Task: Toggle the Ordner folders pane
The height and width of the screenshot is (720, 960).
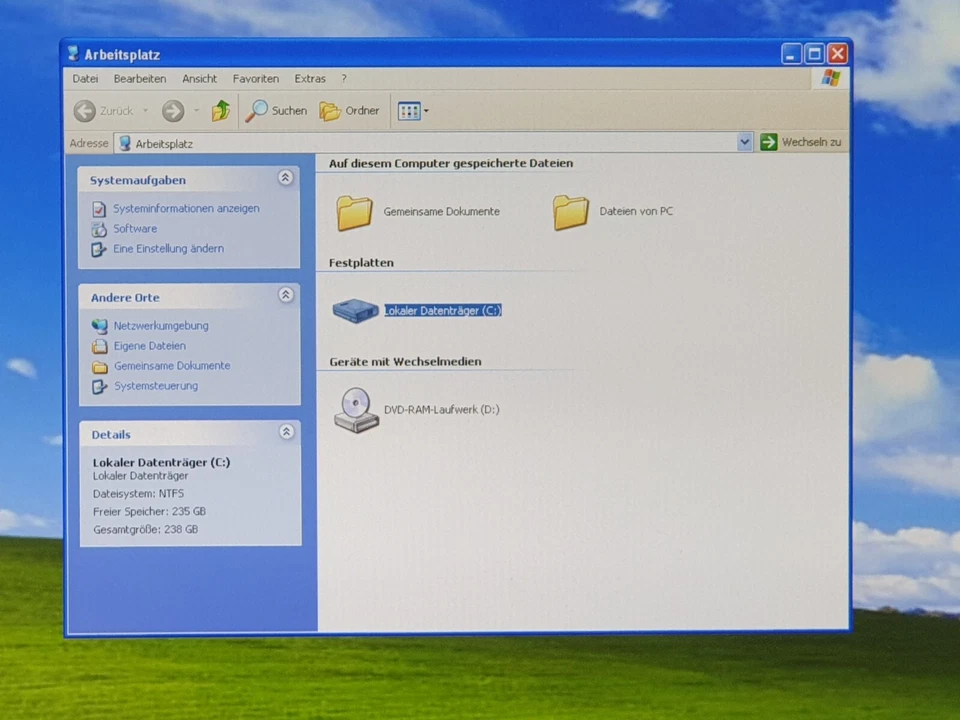Action: tap(350, 111)
